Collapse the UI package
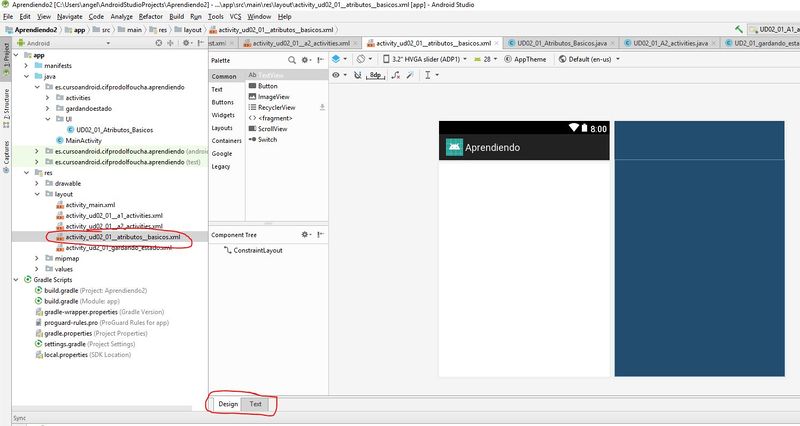The height and width of the screenshot is (426, 800). 47,119
